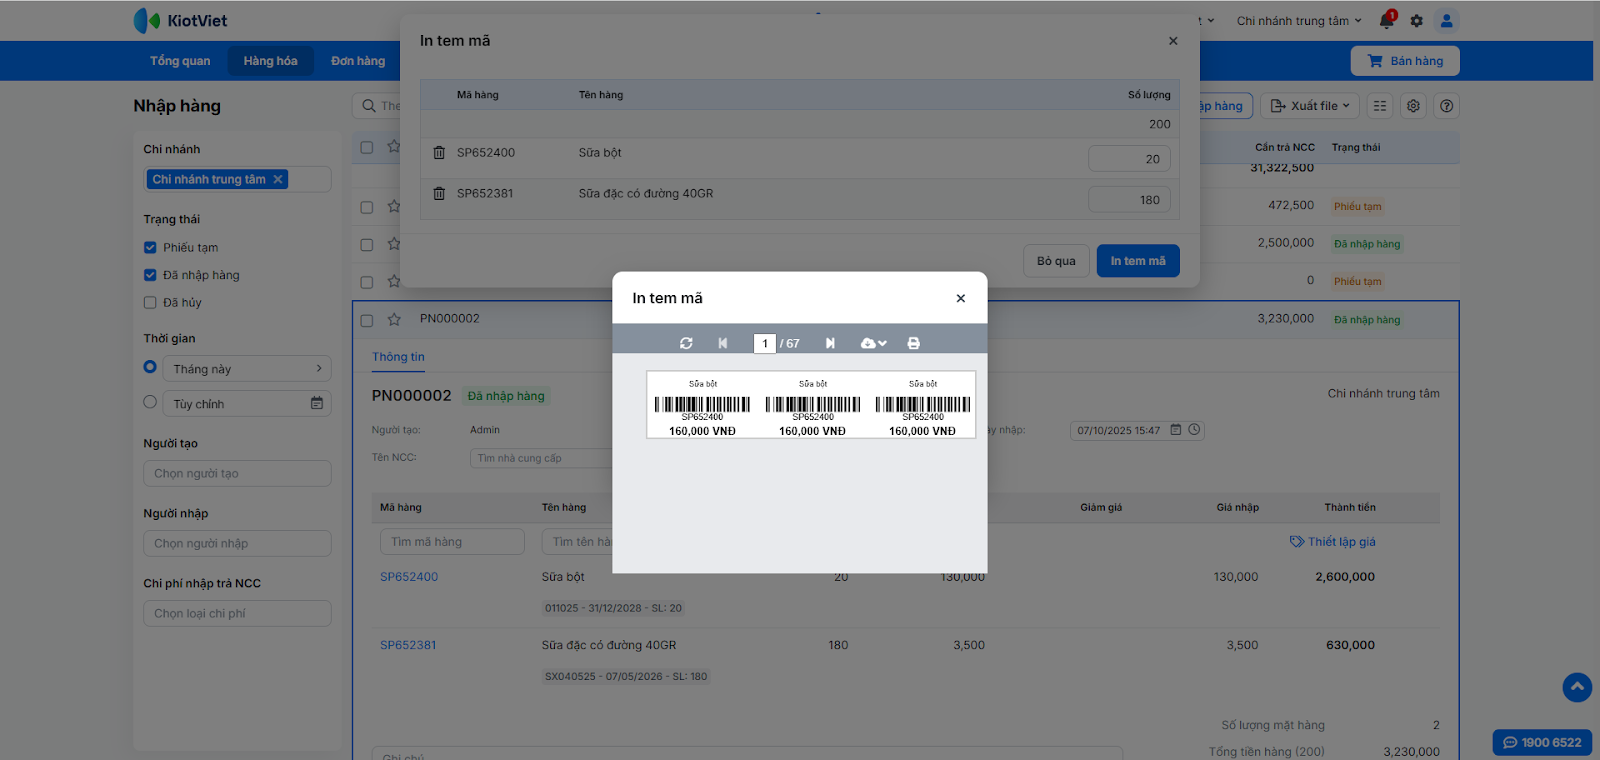
Task: Check the Đã hủy status filter
Action: point(150,302)
